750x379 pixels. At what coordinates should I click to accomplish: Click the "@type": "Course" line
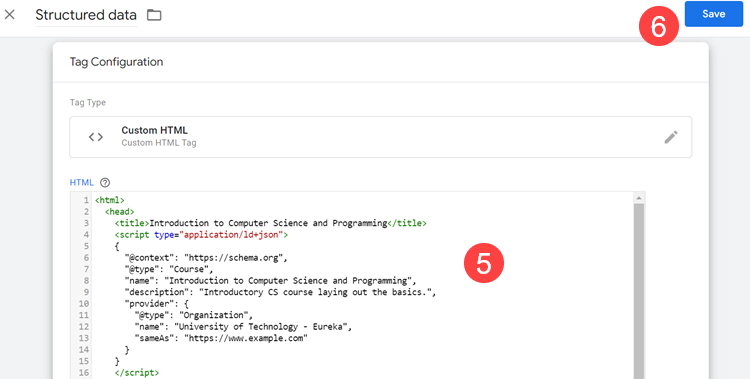point(169,269)
